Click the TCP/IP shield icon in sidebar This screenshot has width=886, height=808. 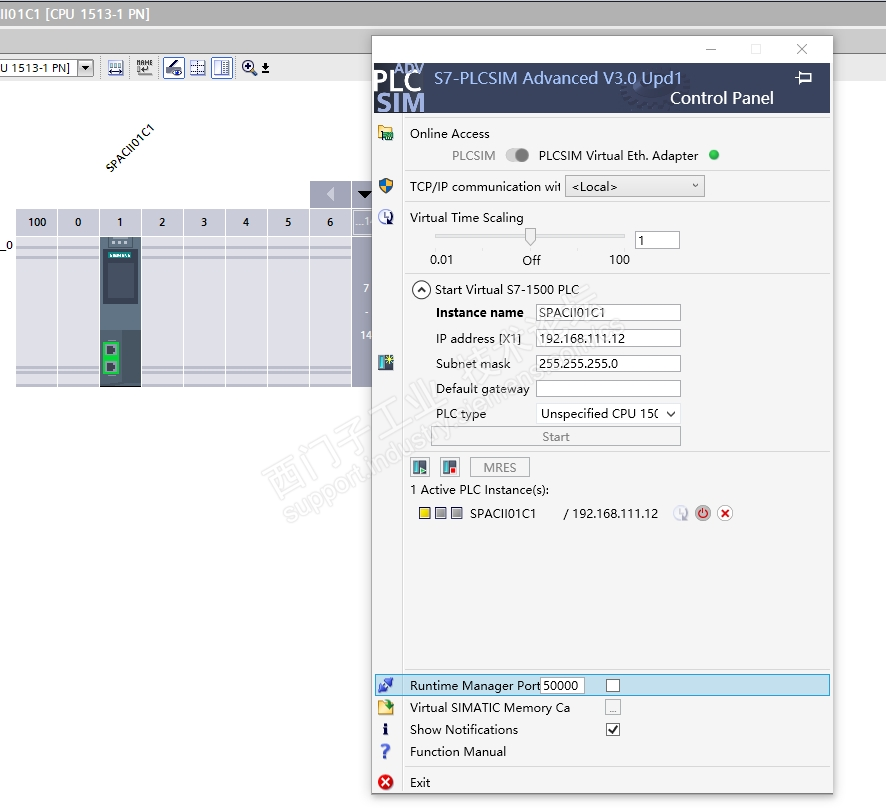(x=386, y=185)
